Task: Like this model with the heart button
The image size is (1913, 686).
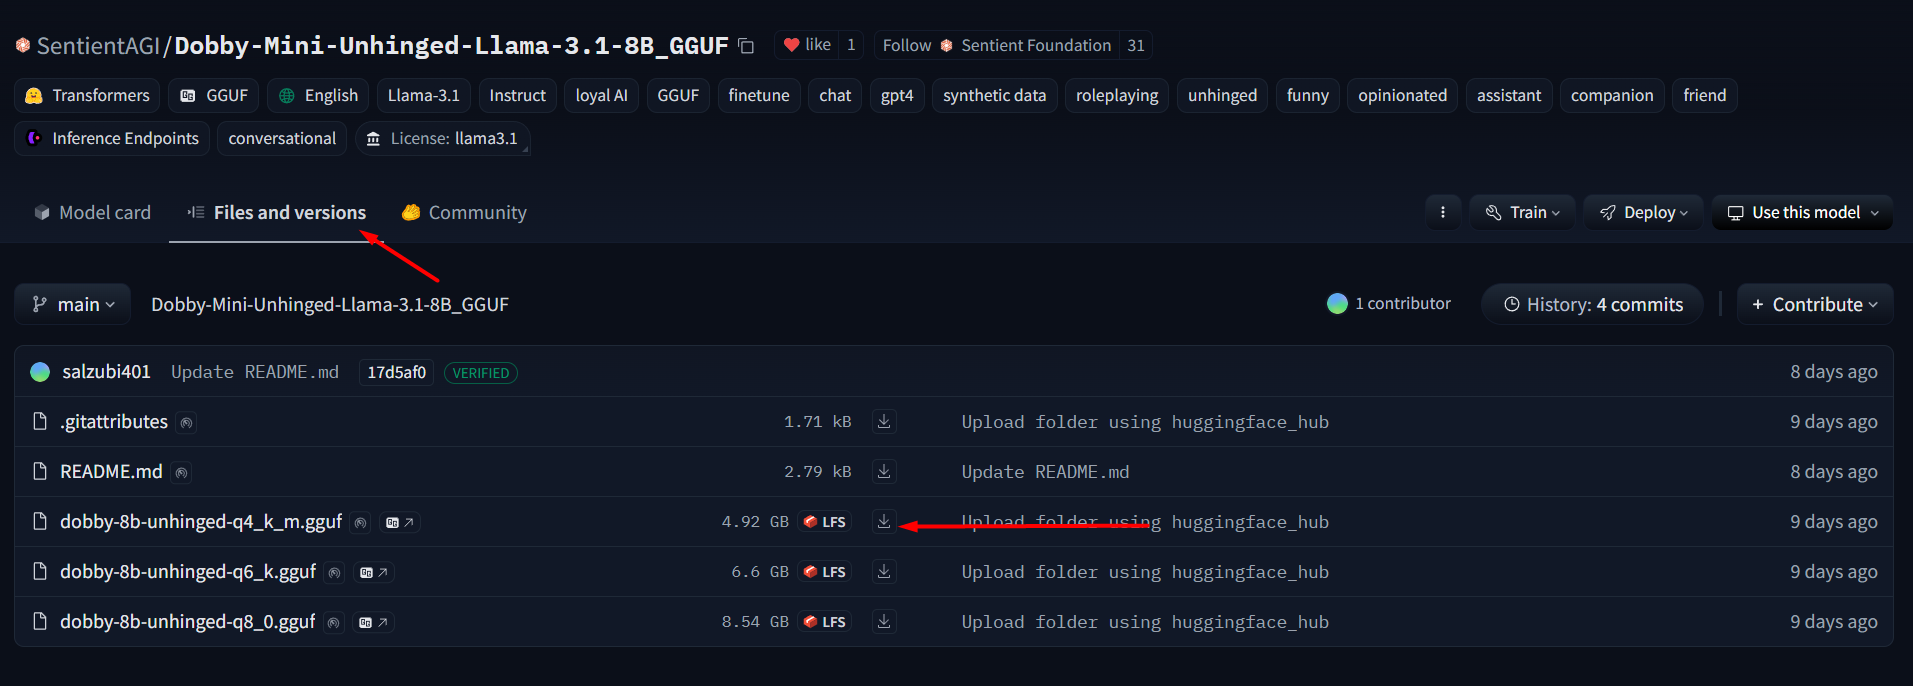Action: [807, 45]
